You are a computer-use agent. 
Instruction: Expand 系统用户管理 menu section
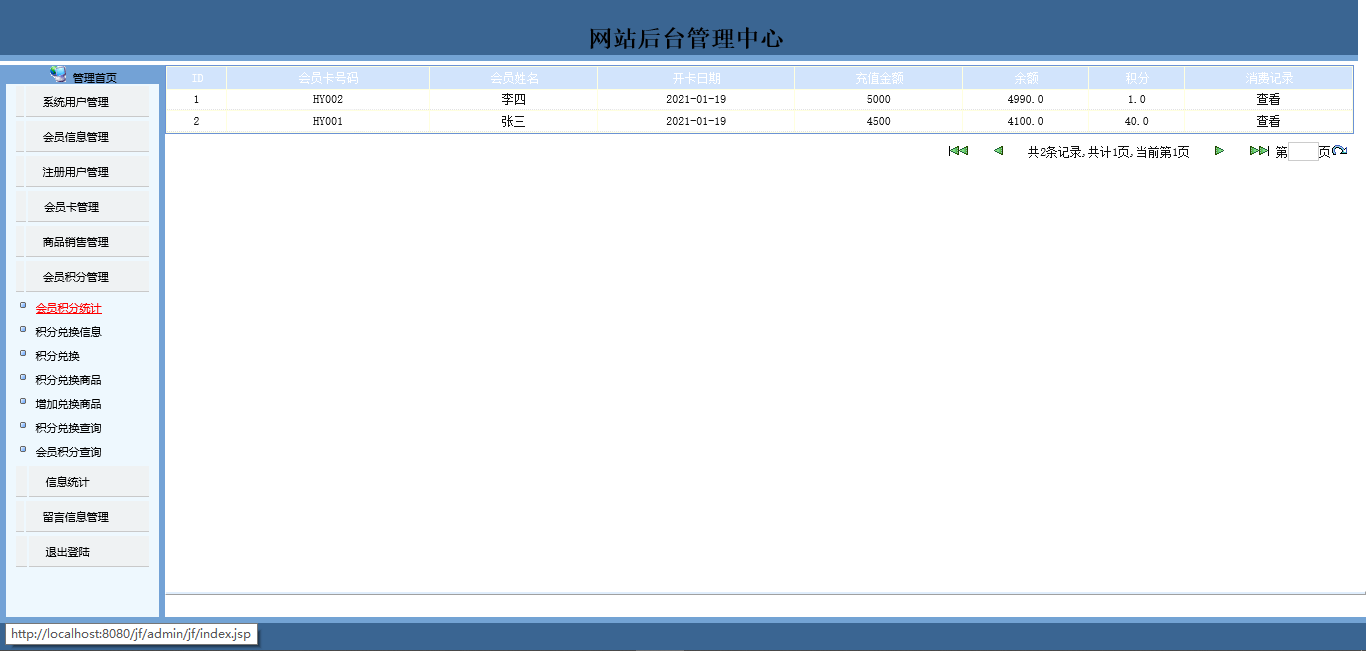tap(76, 102)
